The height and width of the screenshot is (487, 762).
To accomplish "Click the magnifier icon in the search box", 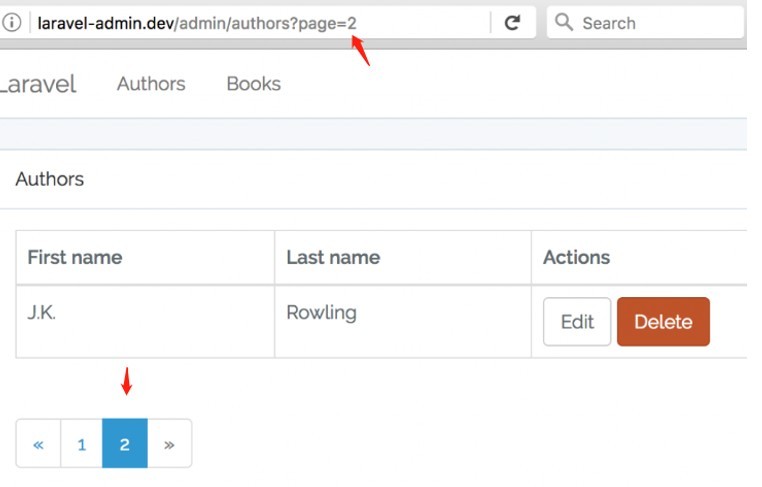I will (564, 22).
